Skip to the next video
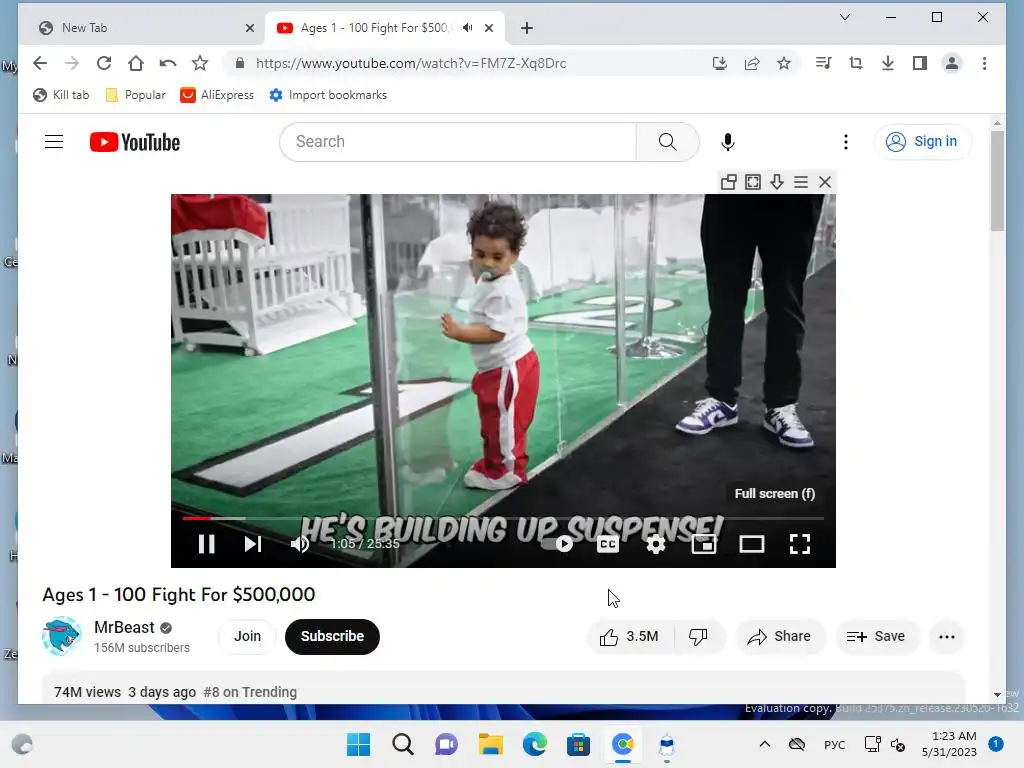 [253, 544]
